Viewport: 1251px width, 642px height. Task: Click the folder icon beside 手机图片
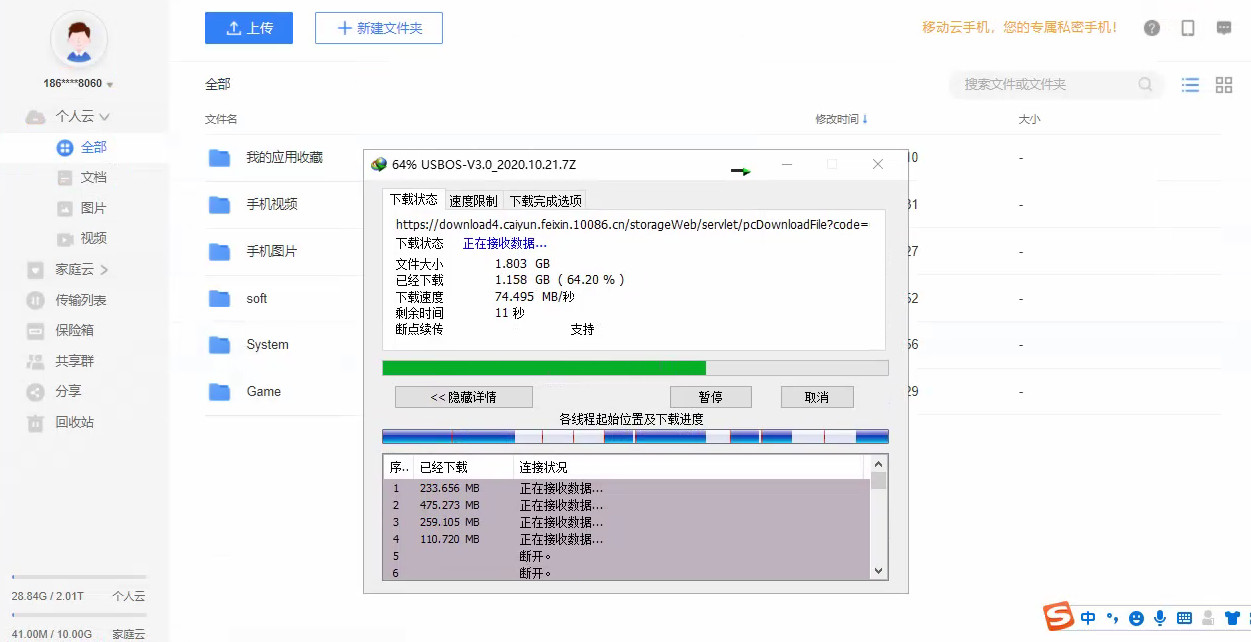220,251
